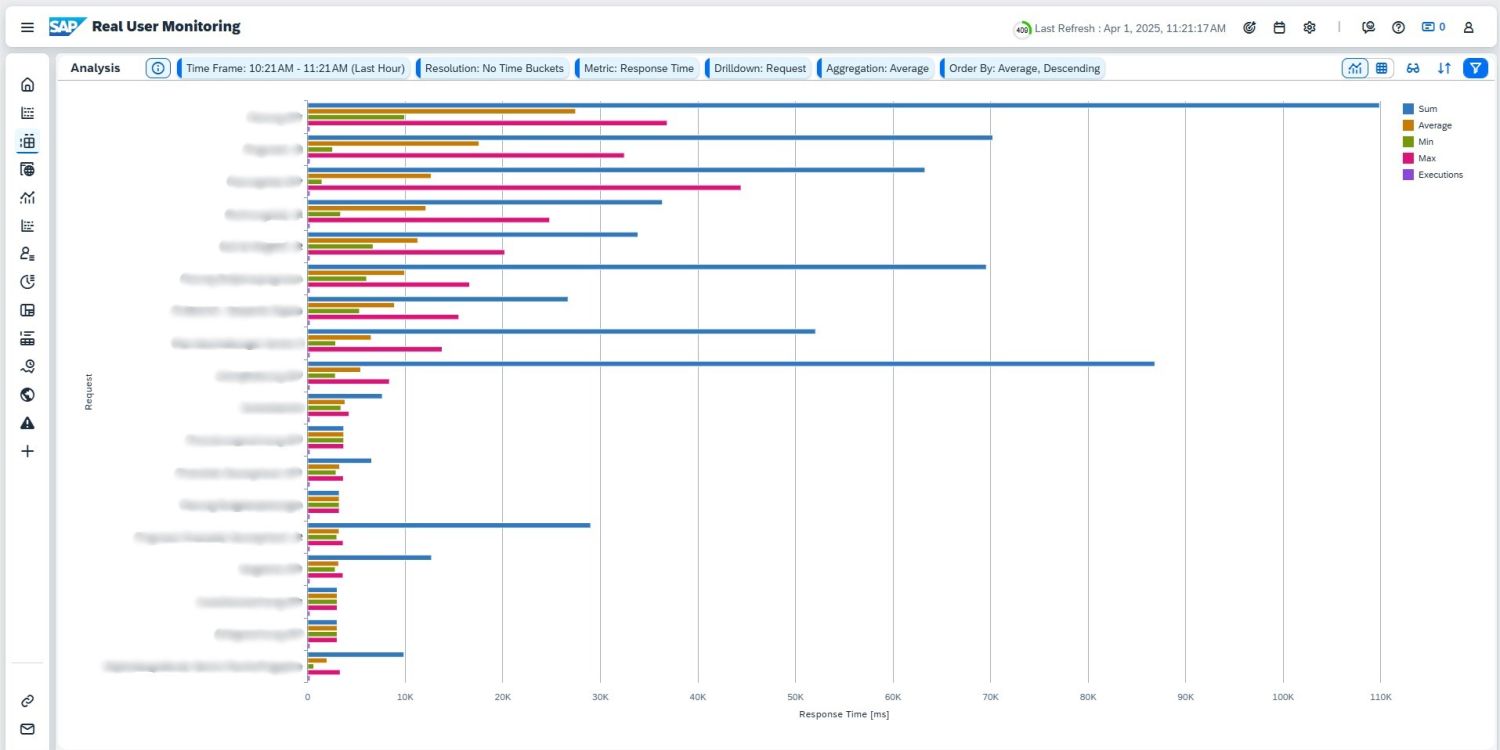
Task: Click the Metric: Response Time chip
Action: [636, 68]
